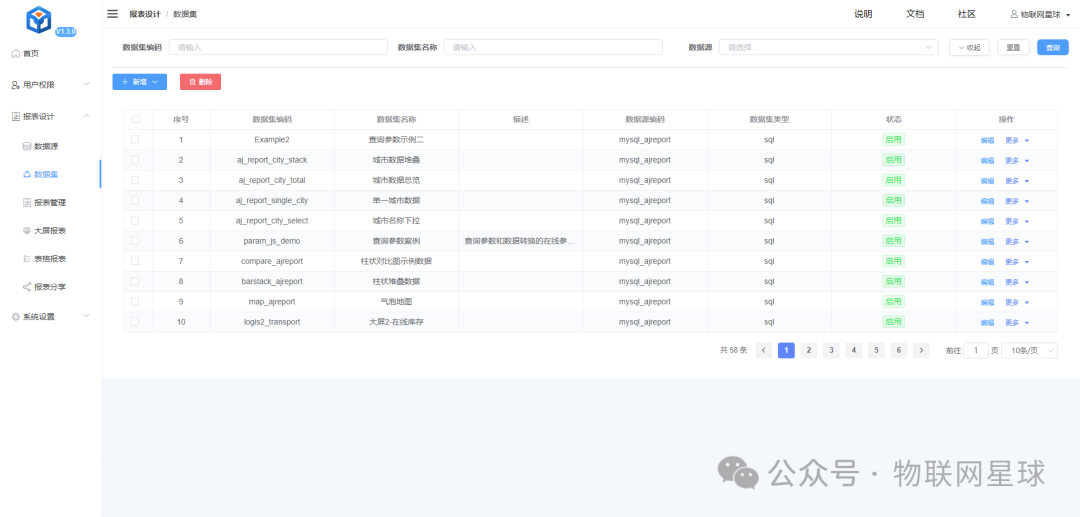This screenshot has width=1080, height=517.
Task: Click the AJ-Report cube logo
Action: (x=39, y=19)
